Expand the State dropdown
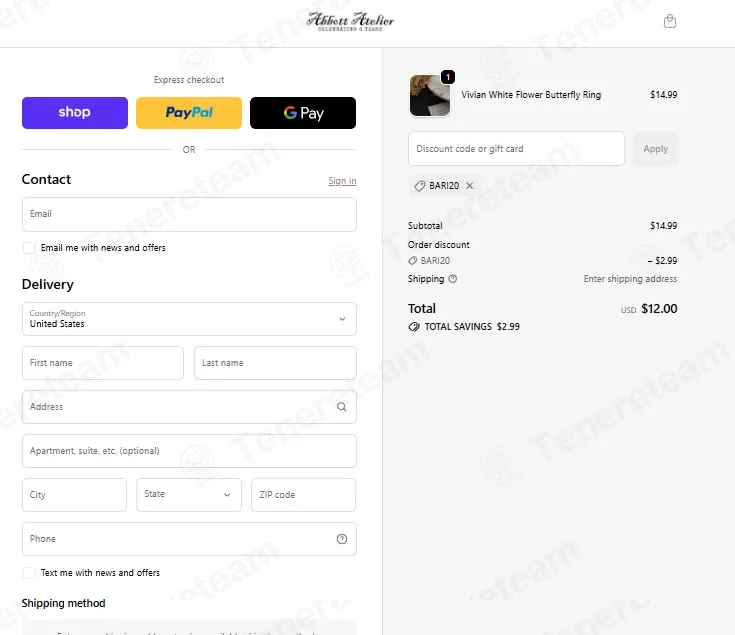The image size is (735, 635). [189, 494]
